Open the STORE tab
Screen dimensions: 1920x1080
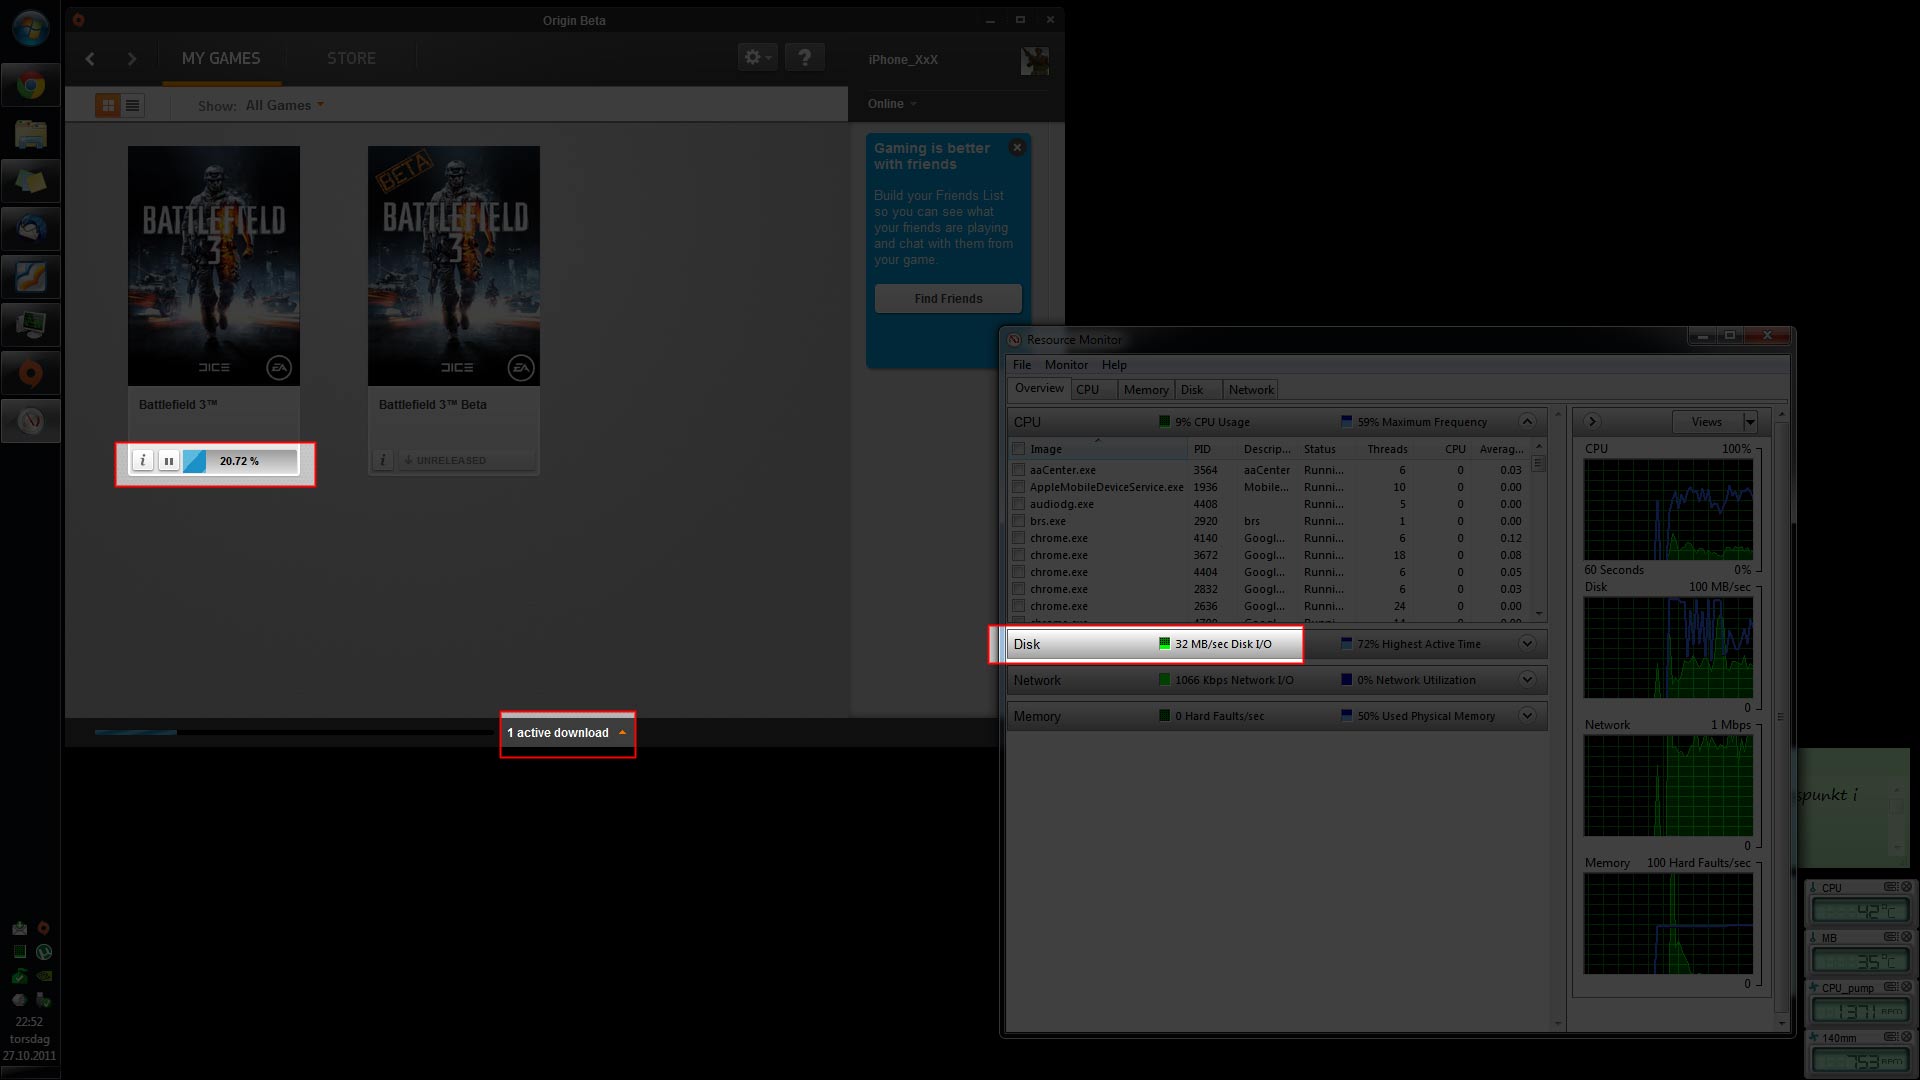pos(351,59)
